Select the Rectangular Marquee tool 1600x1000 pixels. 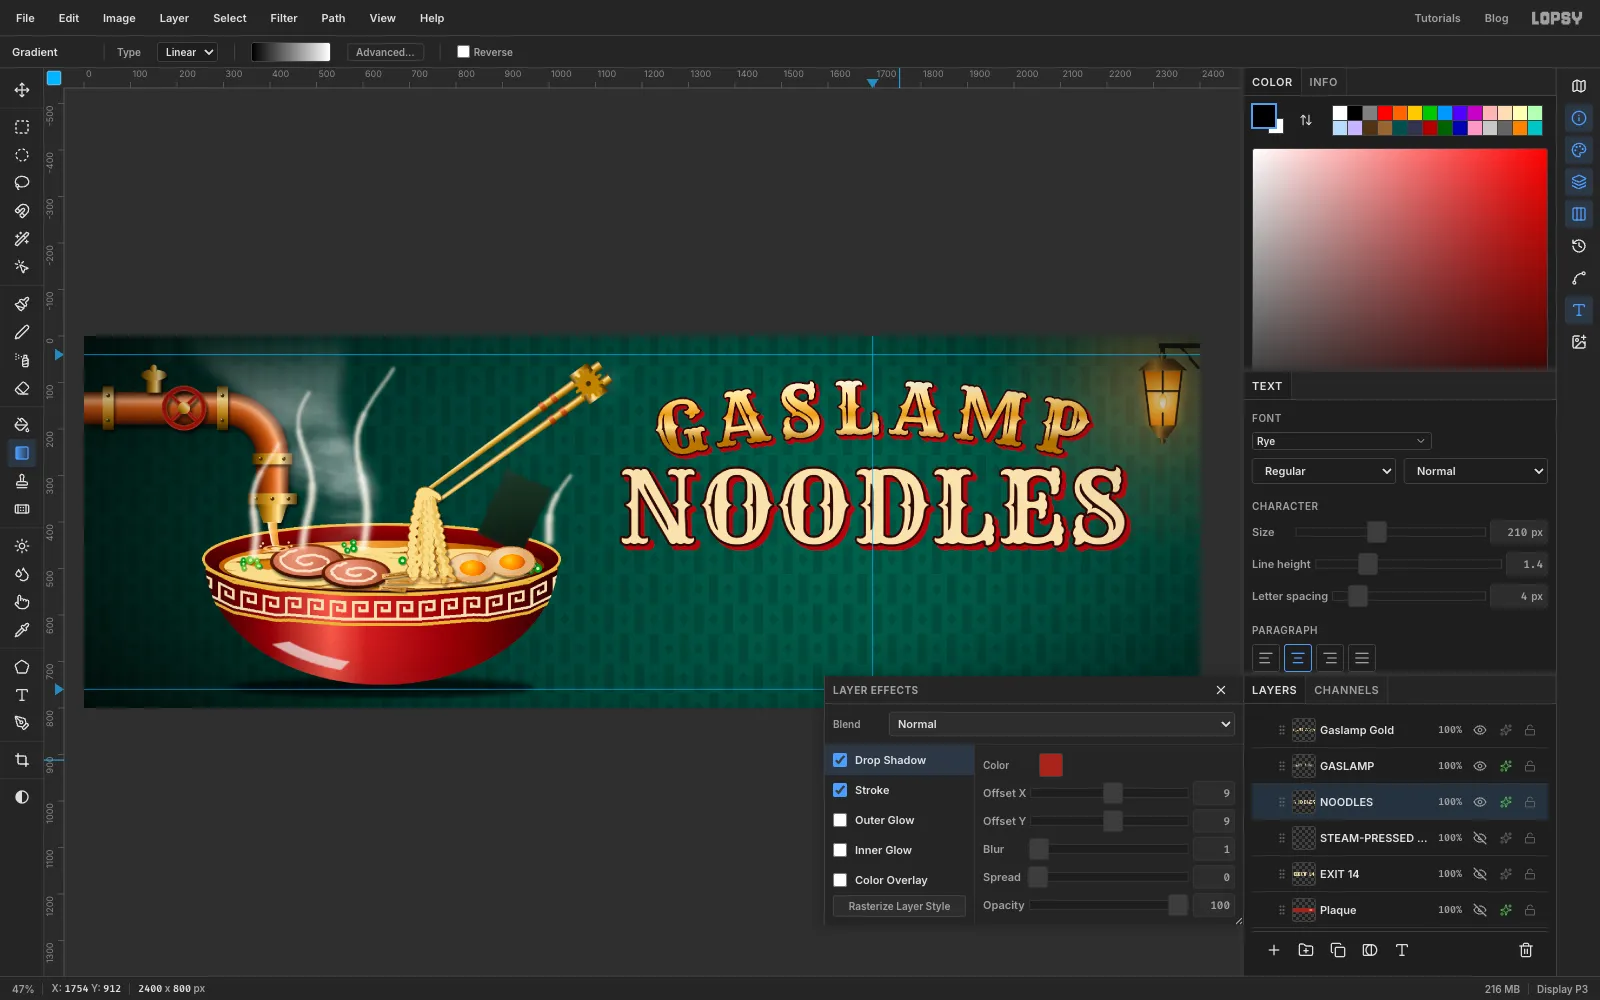click(22, 127)
